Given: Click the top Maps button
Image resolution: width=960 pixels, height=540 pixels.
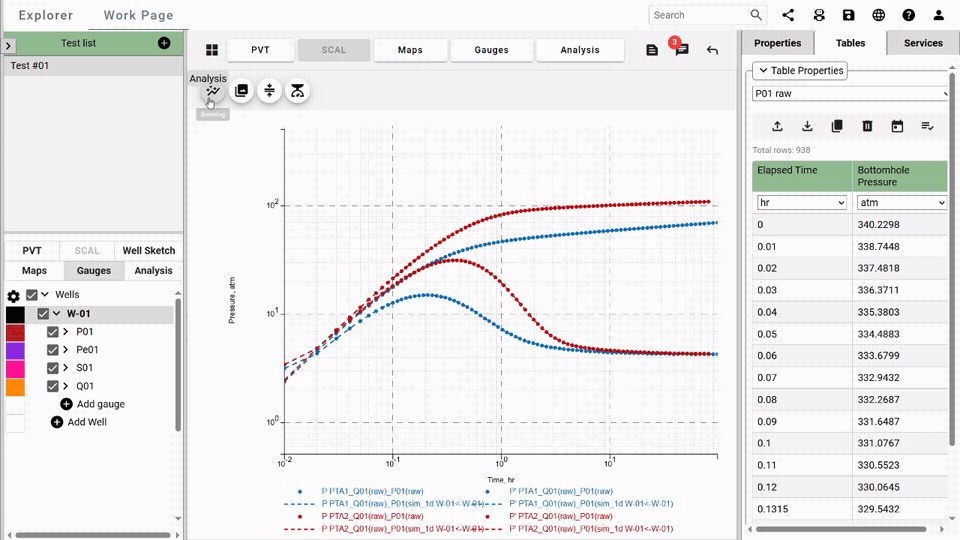Looking at the screenshot, I should pyautogui.click(x=410, y=50).
